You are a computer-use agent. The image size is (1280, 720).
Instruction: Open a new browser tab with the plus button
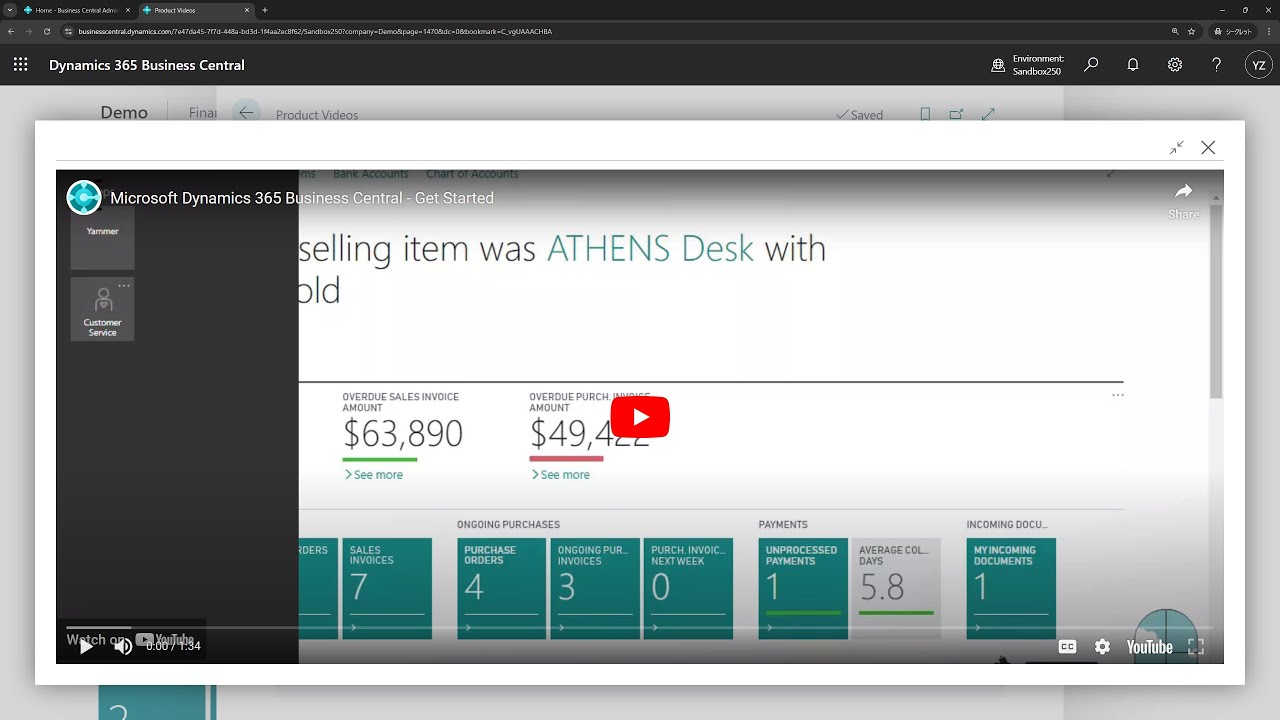point(265,10)
